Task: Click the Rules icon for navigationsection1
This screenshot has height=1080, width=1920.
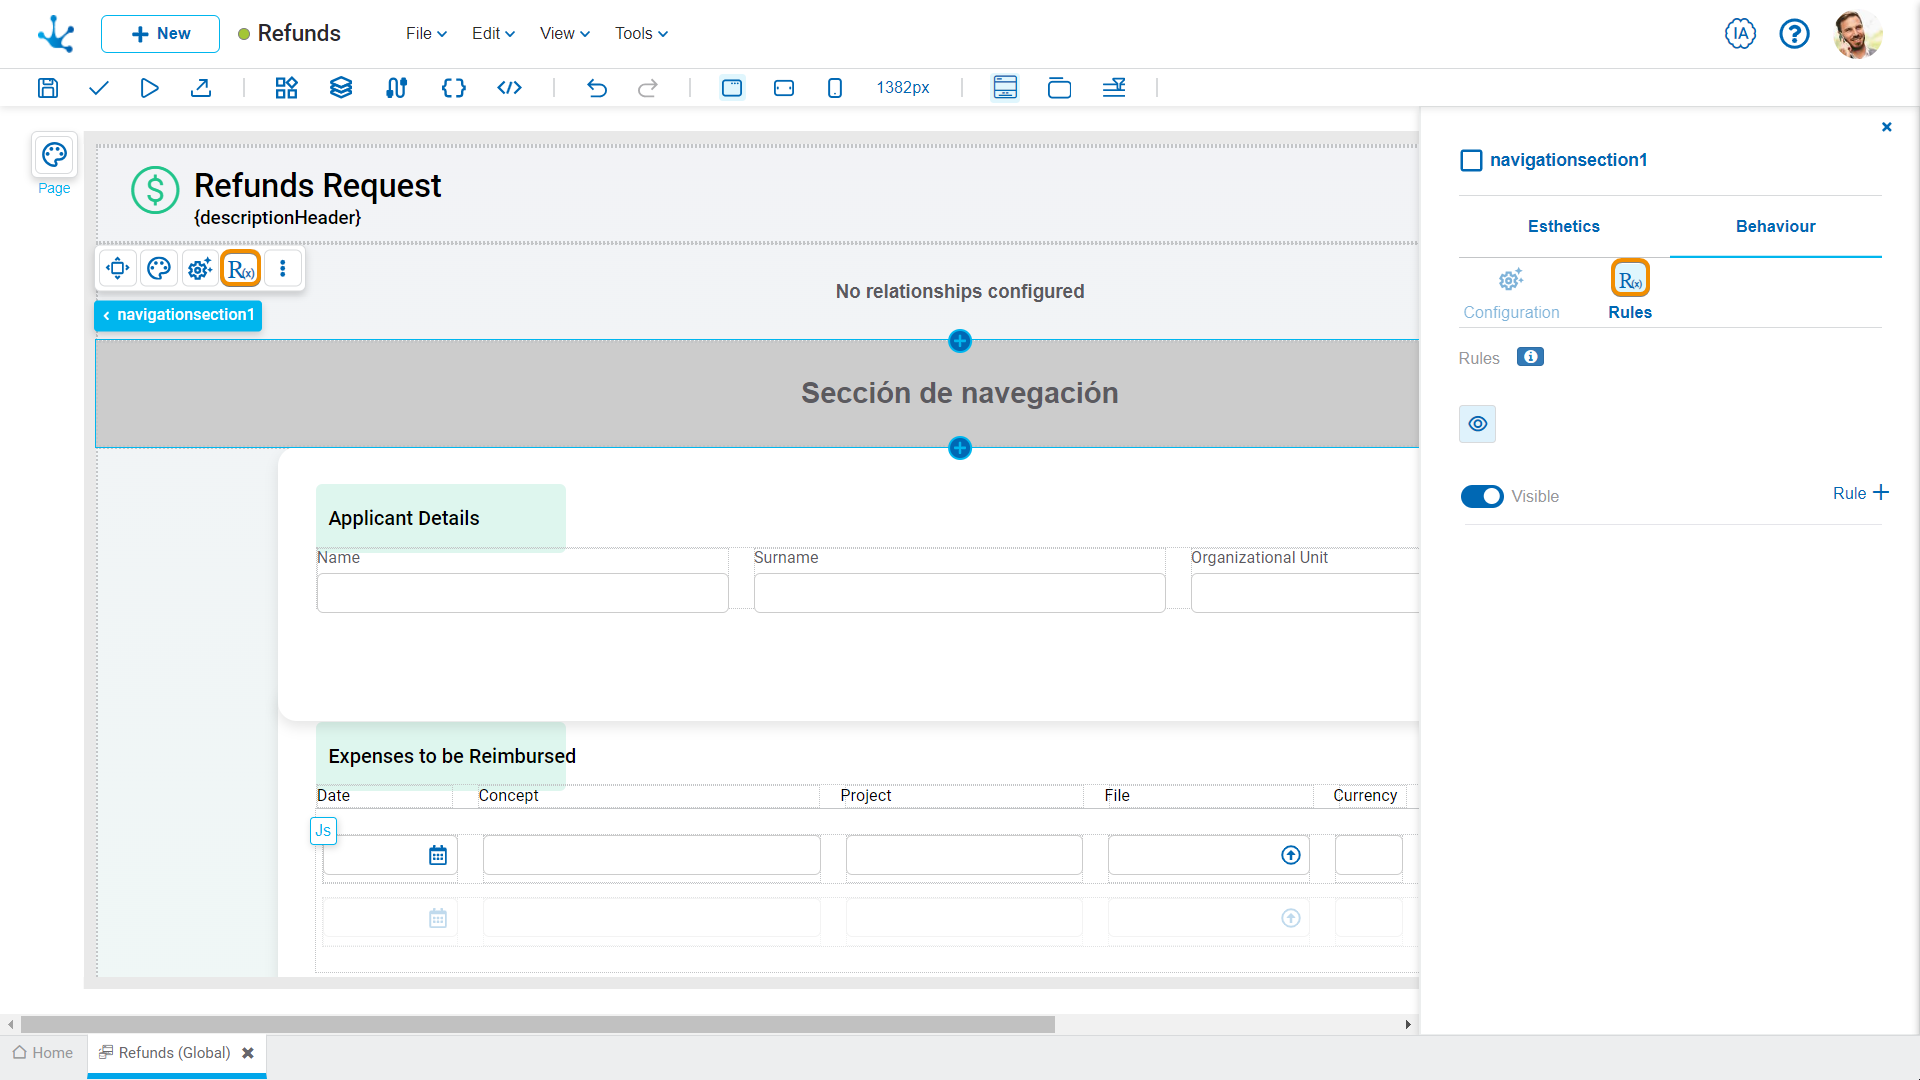Action: click(x=240, y=268)
